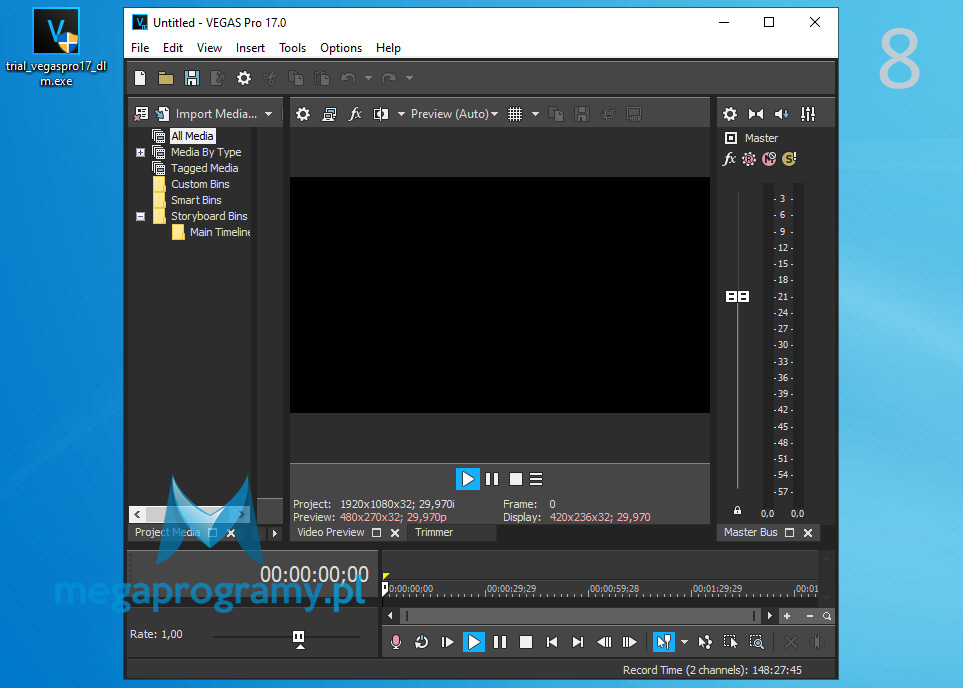The image size is (963, 688).
Task: Close the Video Preview tab
Action: pos(395,533)
